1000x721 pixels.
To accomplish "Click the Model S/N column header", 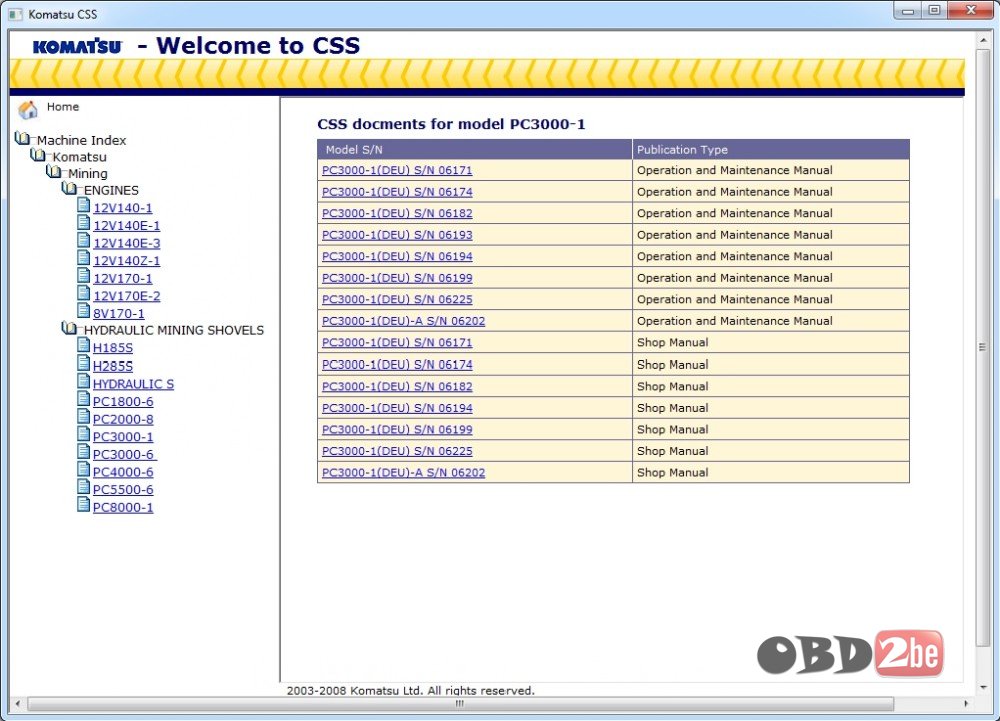I will pyautogui.click(x=474, y=149).
